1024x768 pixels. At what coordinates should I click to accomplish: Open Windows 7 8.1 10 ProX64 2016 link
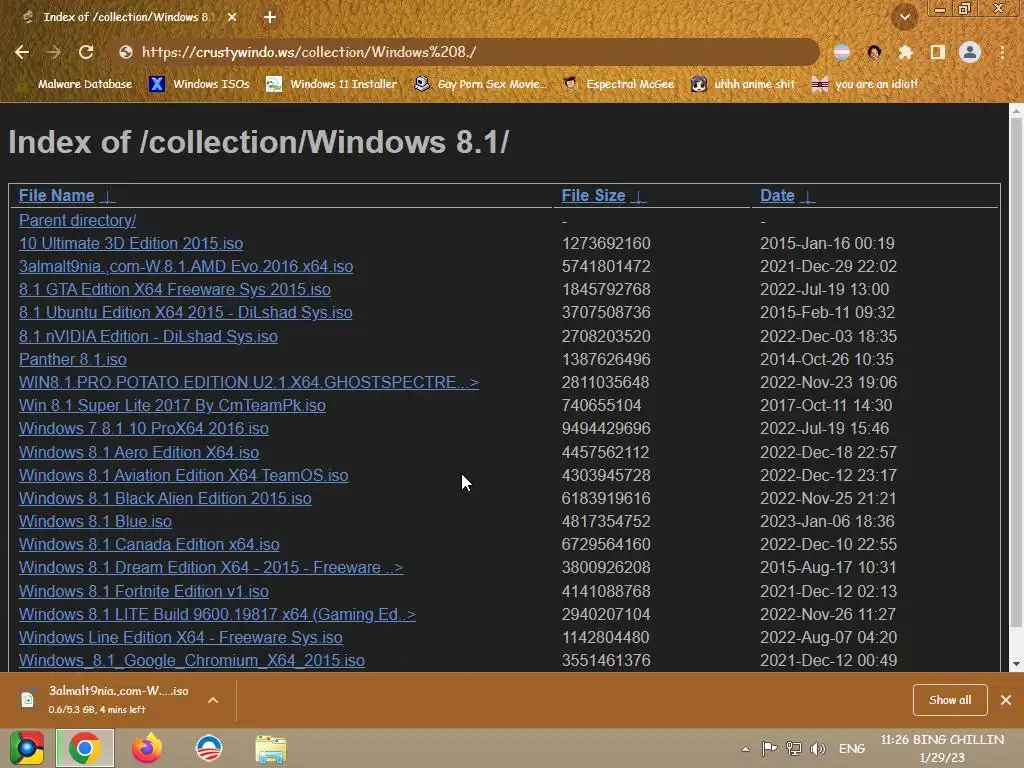point(144,428)
